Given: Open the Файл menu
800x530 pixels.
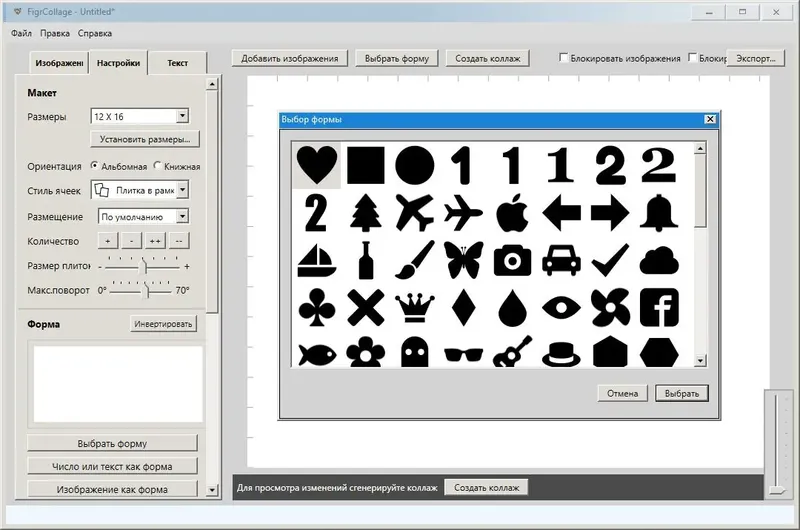Looking at the screenshot, I should pos(21,33).
